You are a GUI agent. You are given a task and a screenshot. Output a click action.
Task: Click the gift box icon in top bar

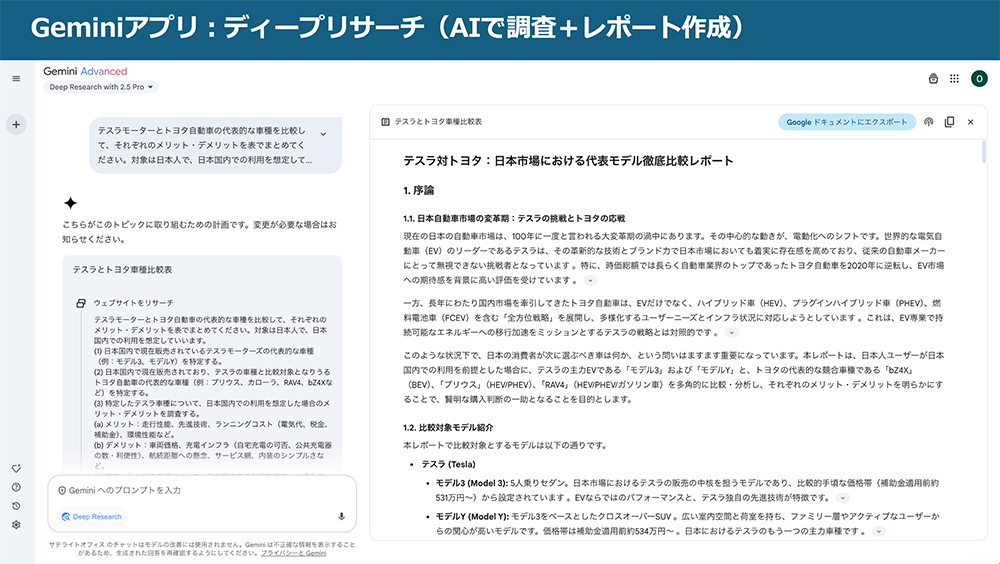point(933,78)
